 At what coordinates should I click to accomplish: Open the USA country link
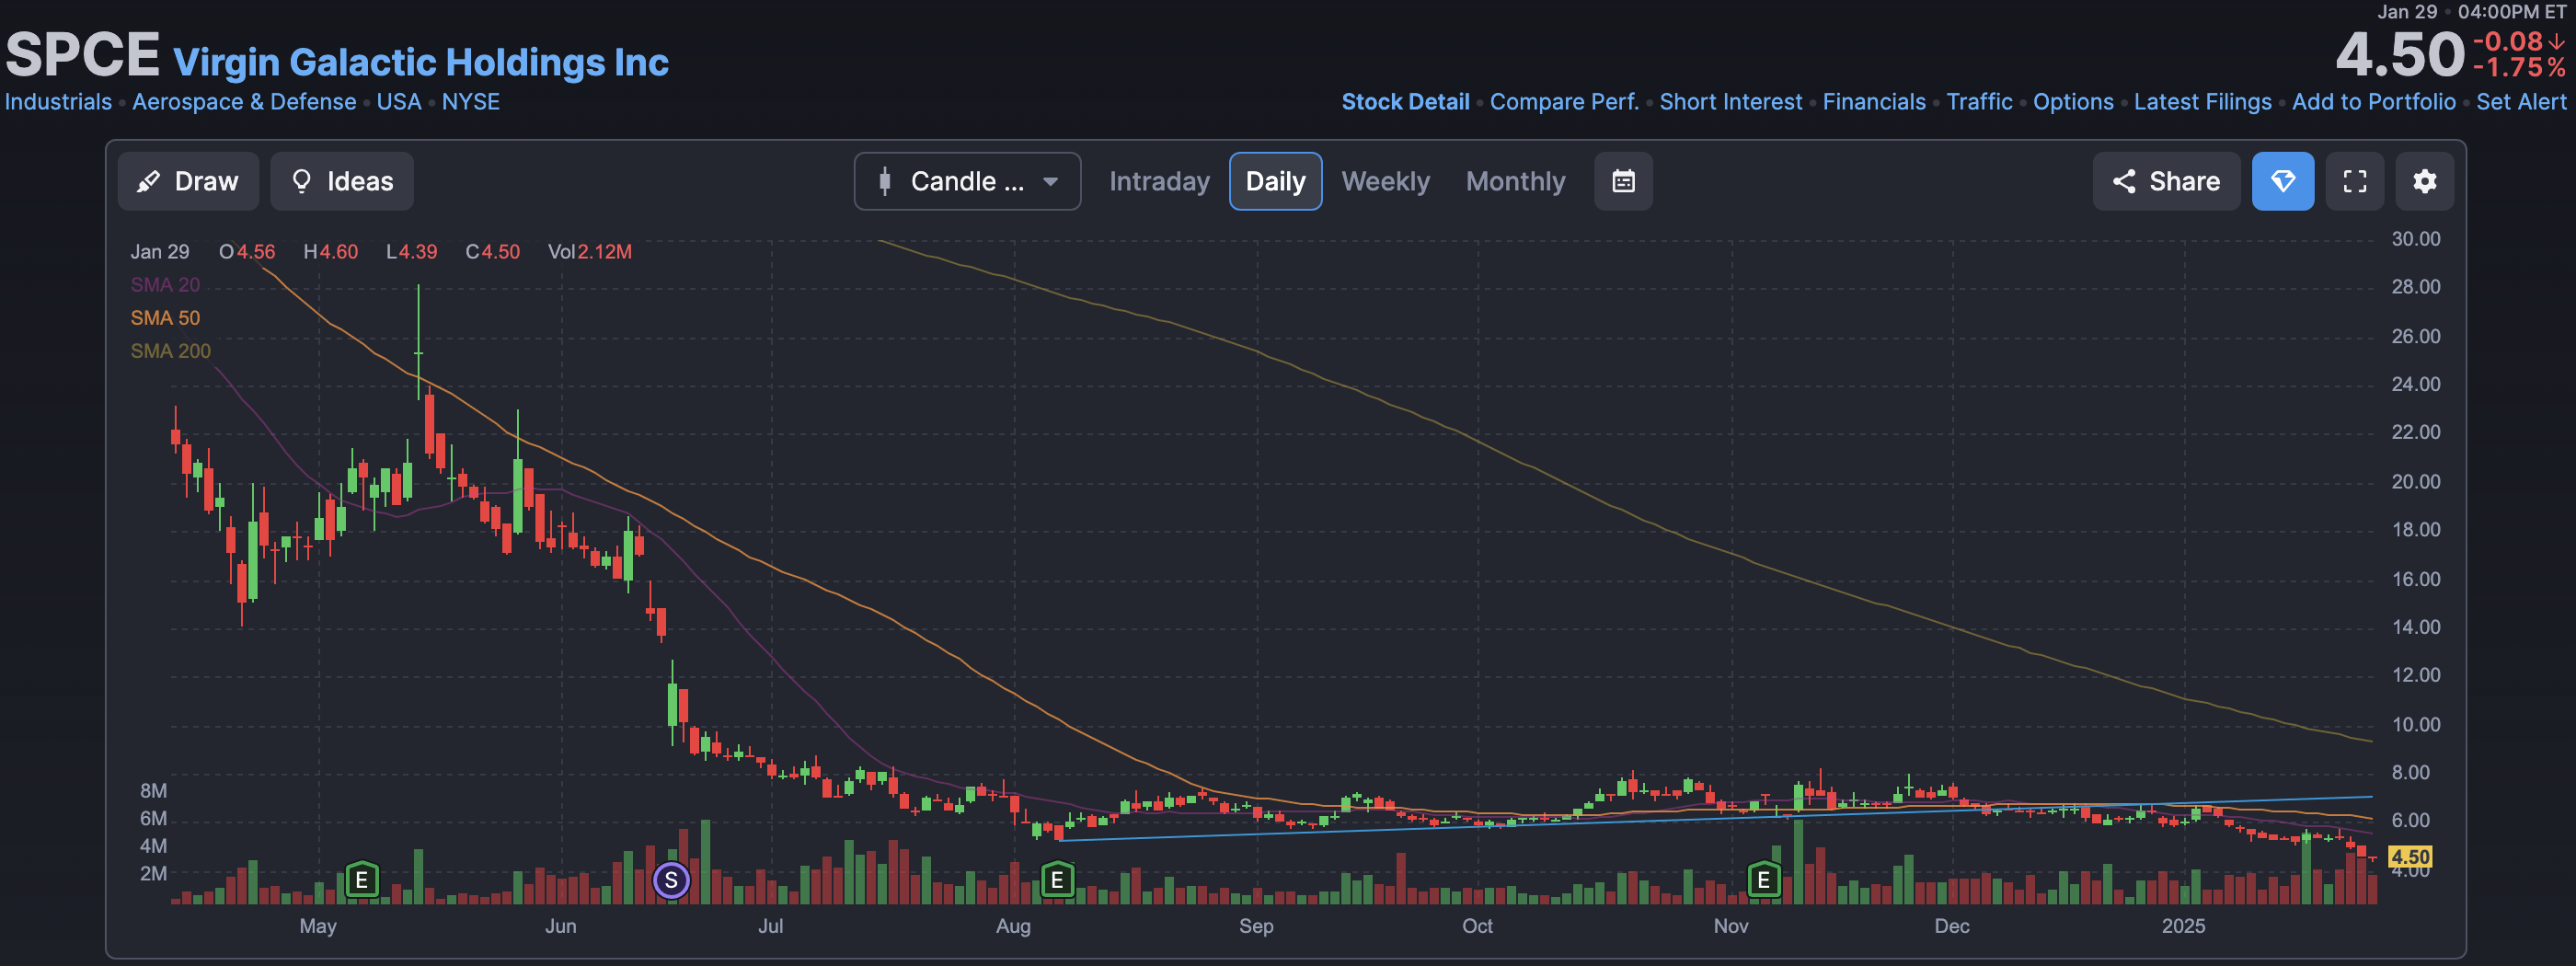tap(399, 102)
